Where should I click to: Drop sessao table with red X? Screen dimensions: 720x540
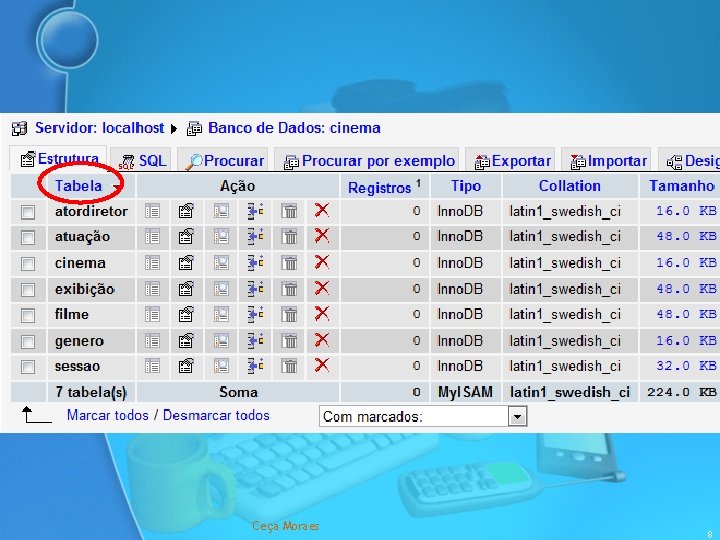322,365
